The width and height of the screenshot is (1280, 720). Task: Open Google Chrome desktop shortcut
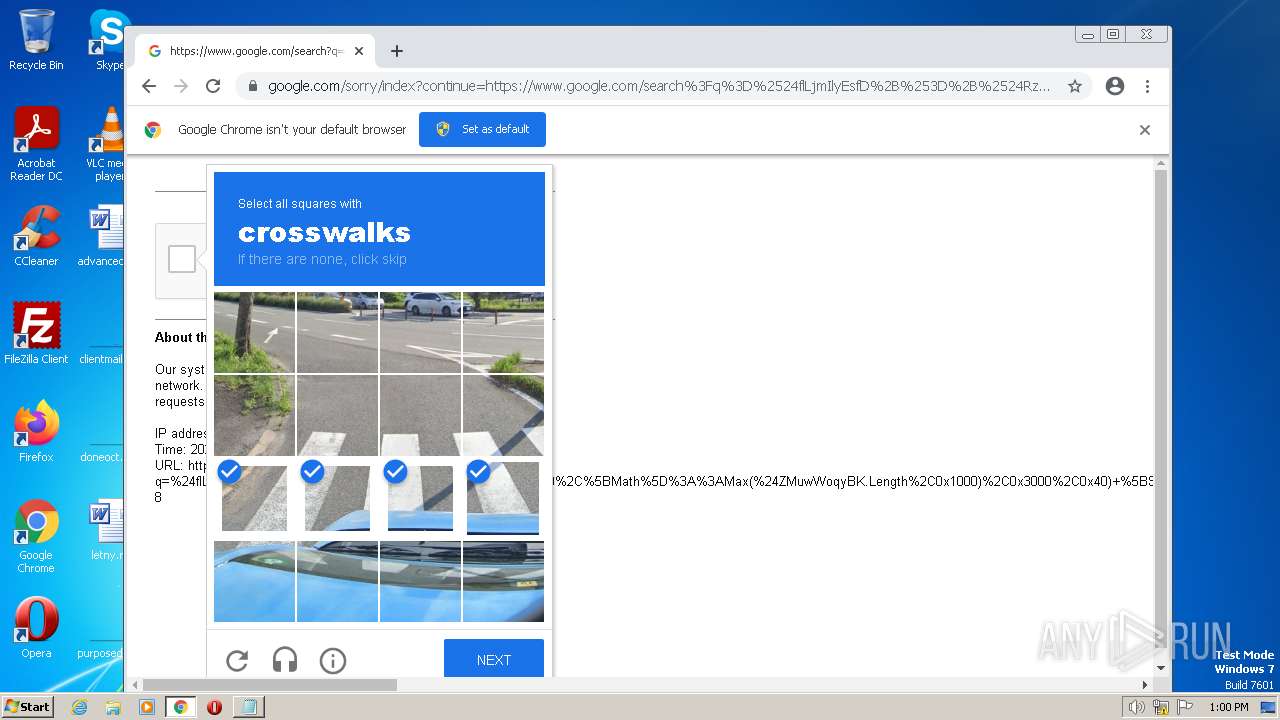point(36,536)
